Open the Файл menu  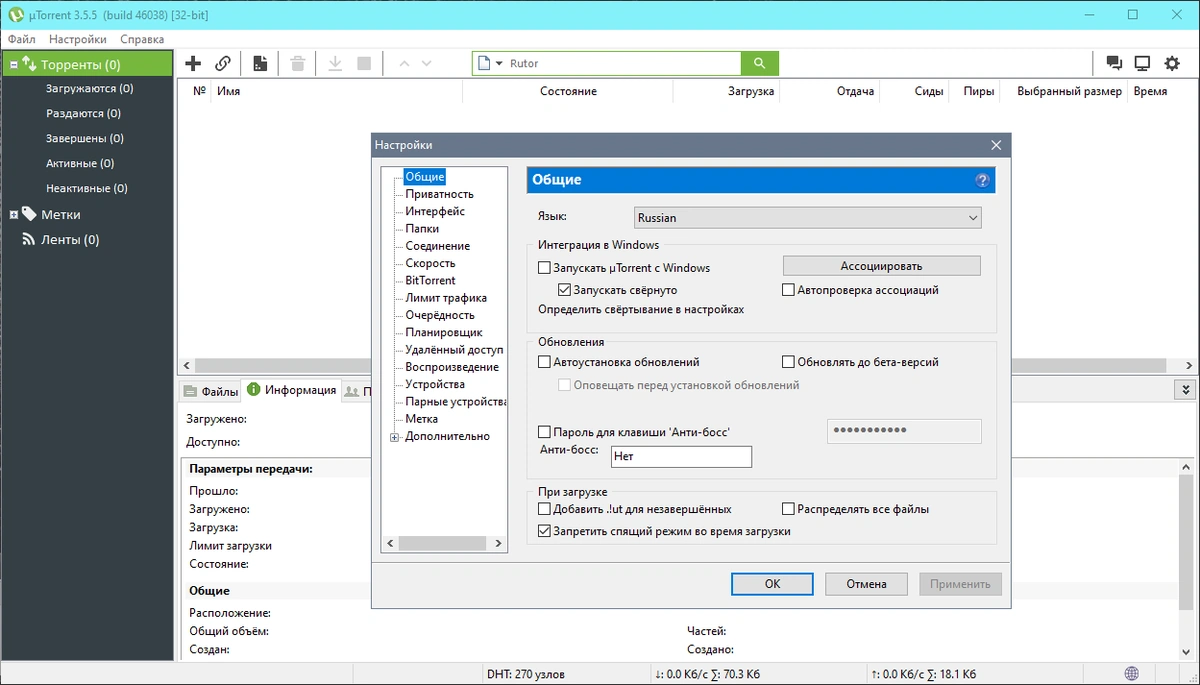click(21, 39)
